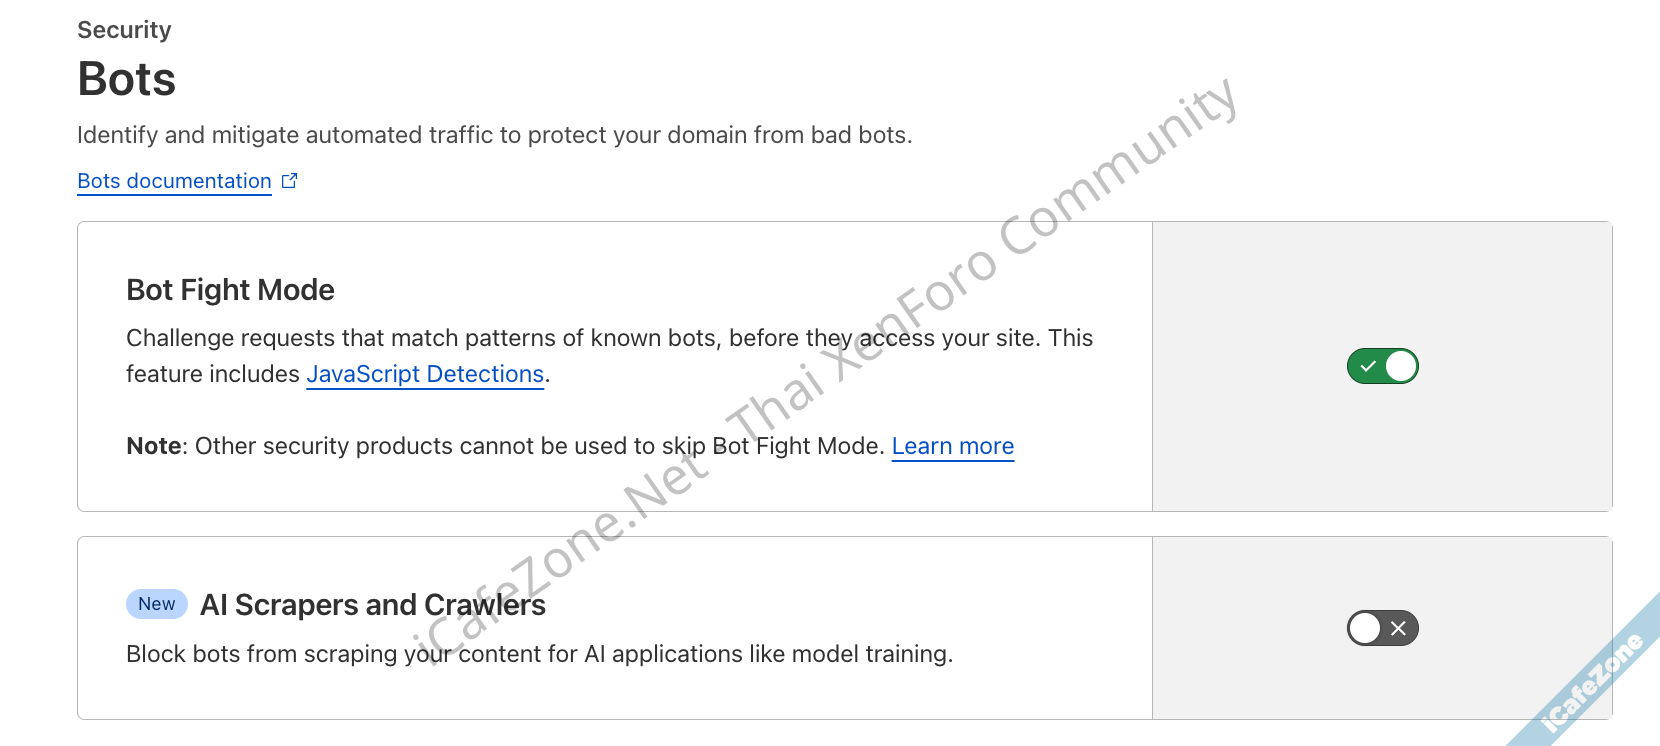Click the X icon in AI Scrapers toggle
1660x746 pixels.
(x=1398, y=628)
